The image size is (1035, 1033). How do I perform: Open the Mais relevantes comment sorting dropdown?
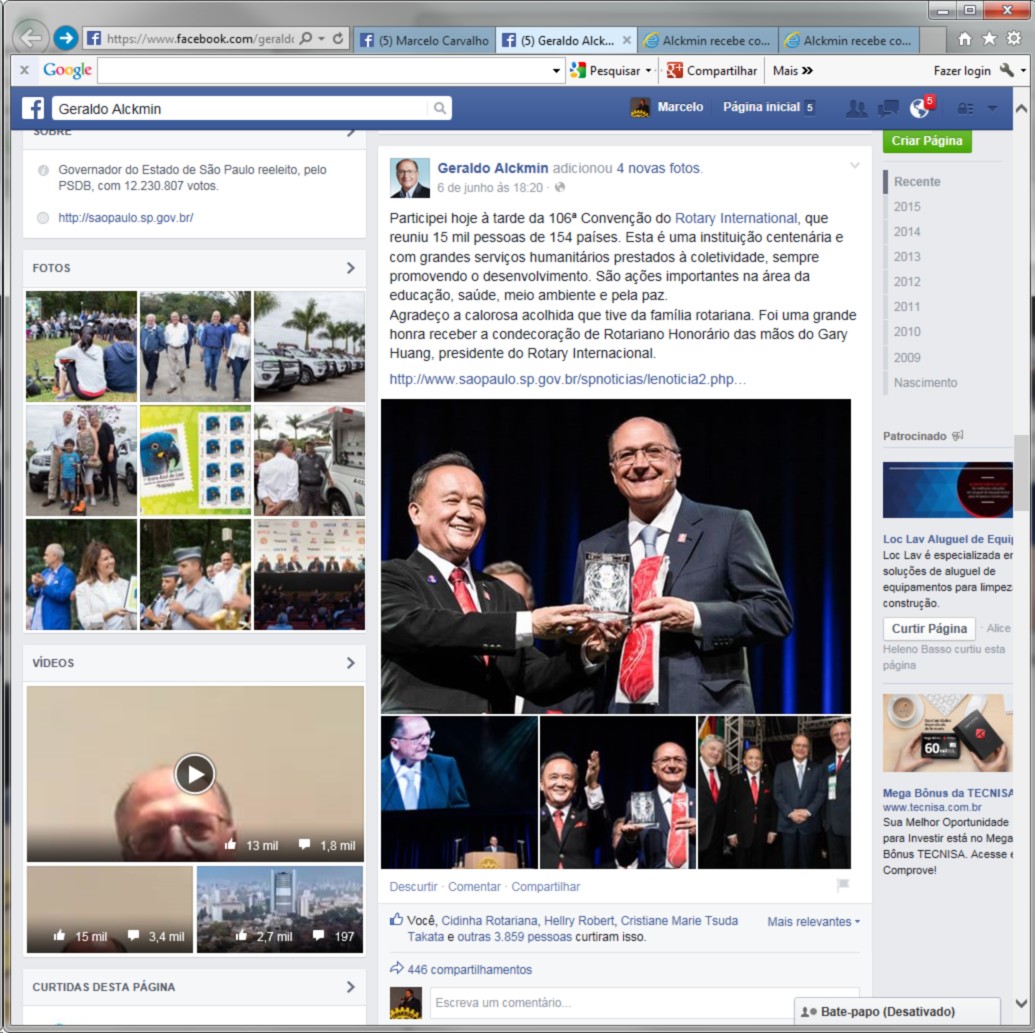(x=813, y=921)
